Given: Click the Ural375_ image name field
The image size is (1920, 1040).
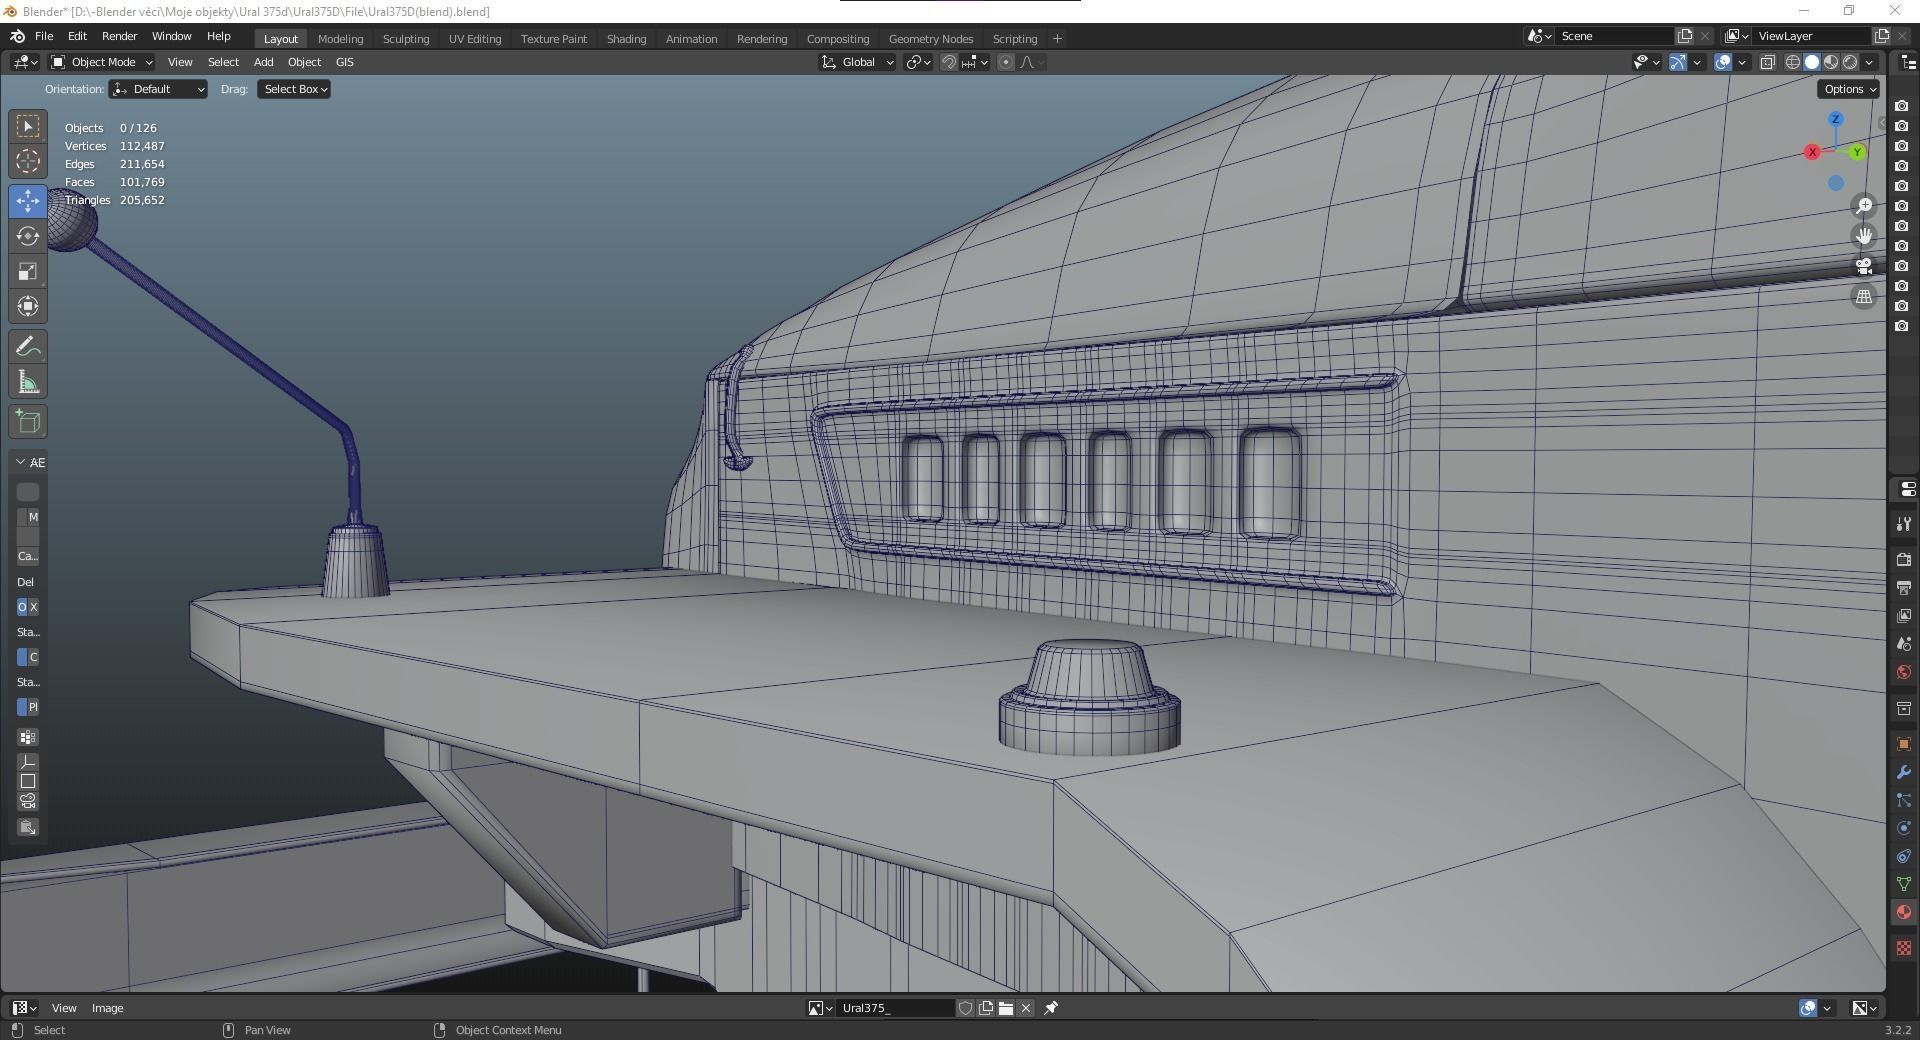Looking at the screenshot, I should 896,1008.
